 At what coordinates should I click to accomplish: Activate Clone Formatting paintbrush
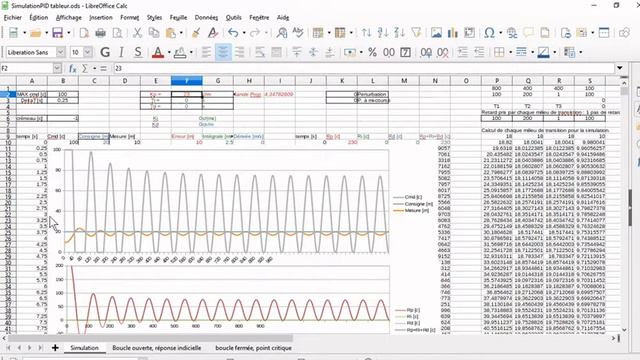pos(196,33)
